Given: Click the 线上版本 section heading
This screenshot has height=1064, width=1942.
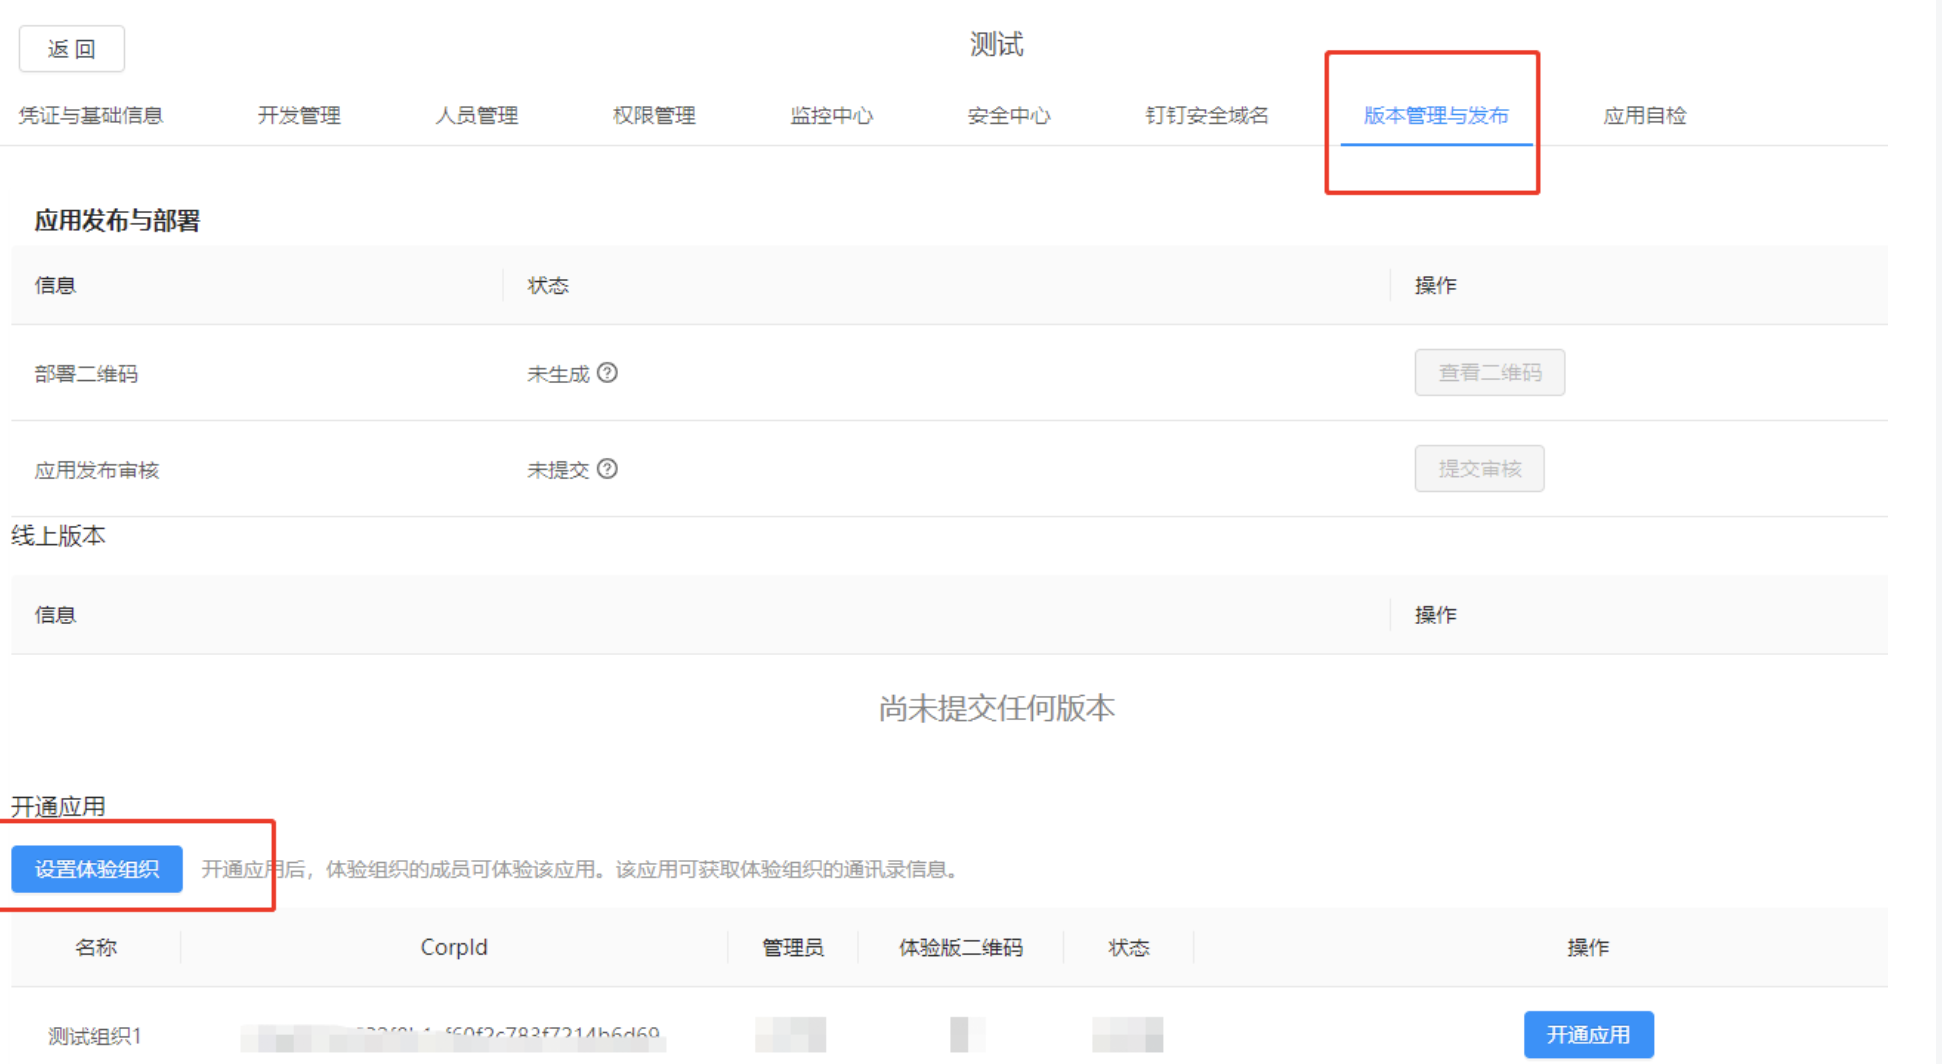Looking at the screenshot, I should pos(58,536).
